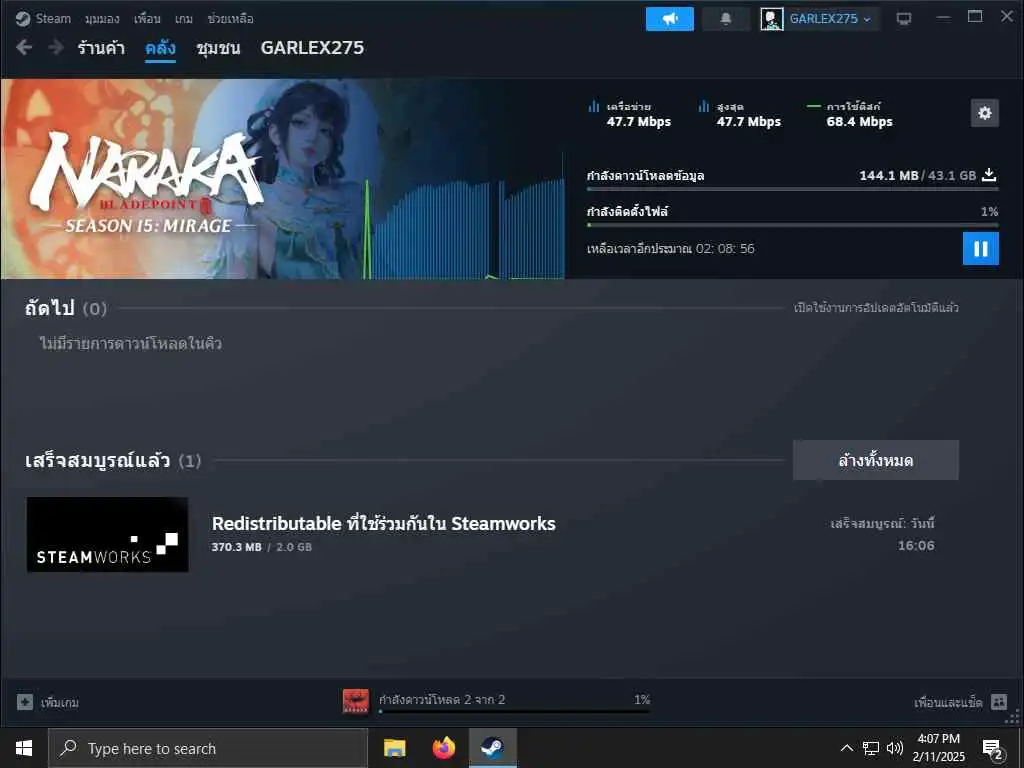Click the Naraka Bladepoint banner image

point(282,179)
